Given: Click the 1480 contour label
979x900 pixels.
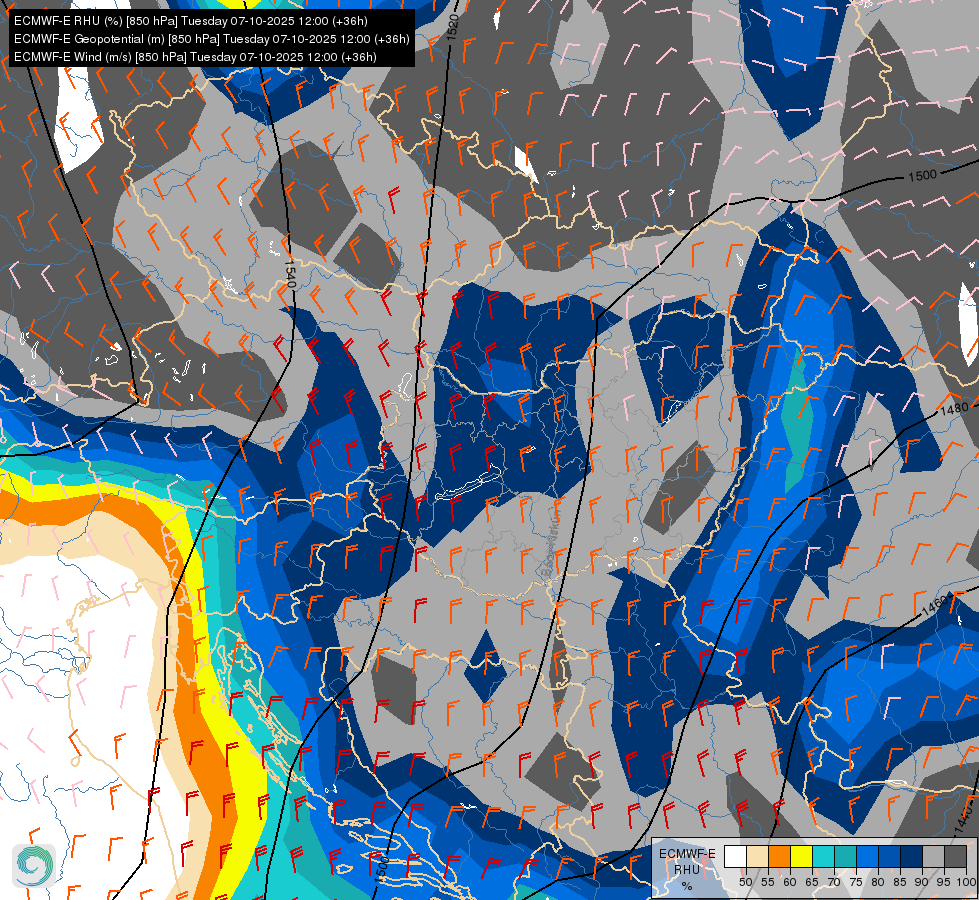Looking at the screenshot, I should click(954, 410).
